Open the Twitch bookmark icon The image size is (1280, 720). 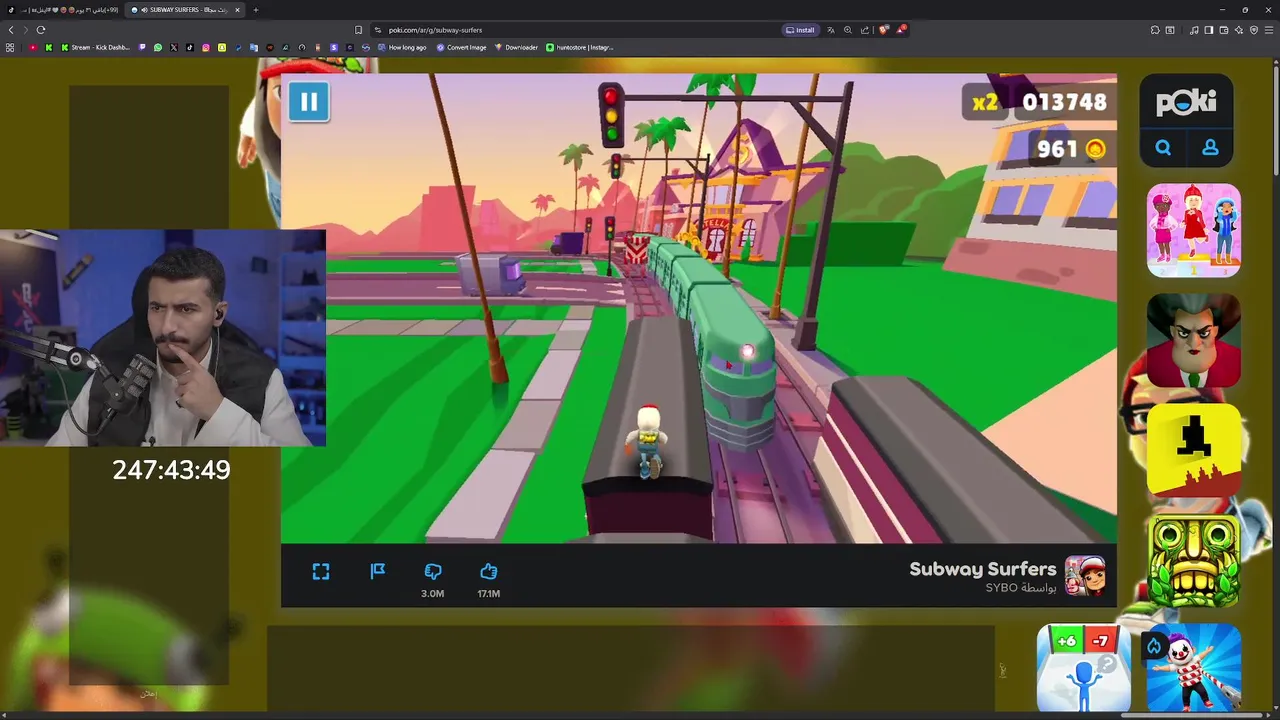pyautogui.click(x=142, y=47)
